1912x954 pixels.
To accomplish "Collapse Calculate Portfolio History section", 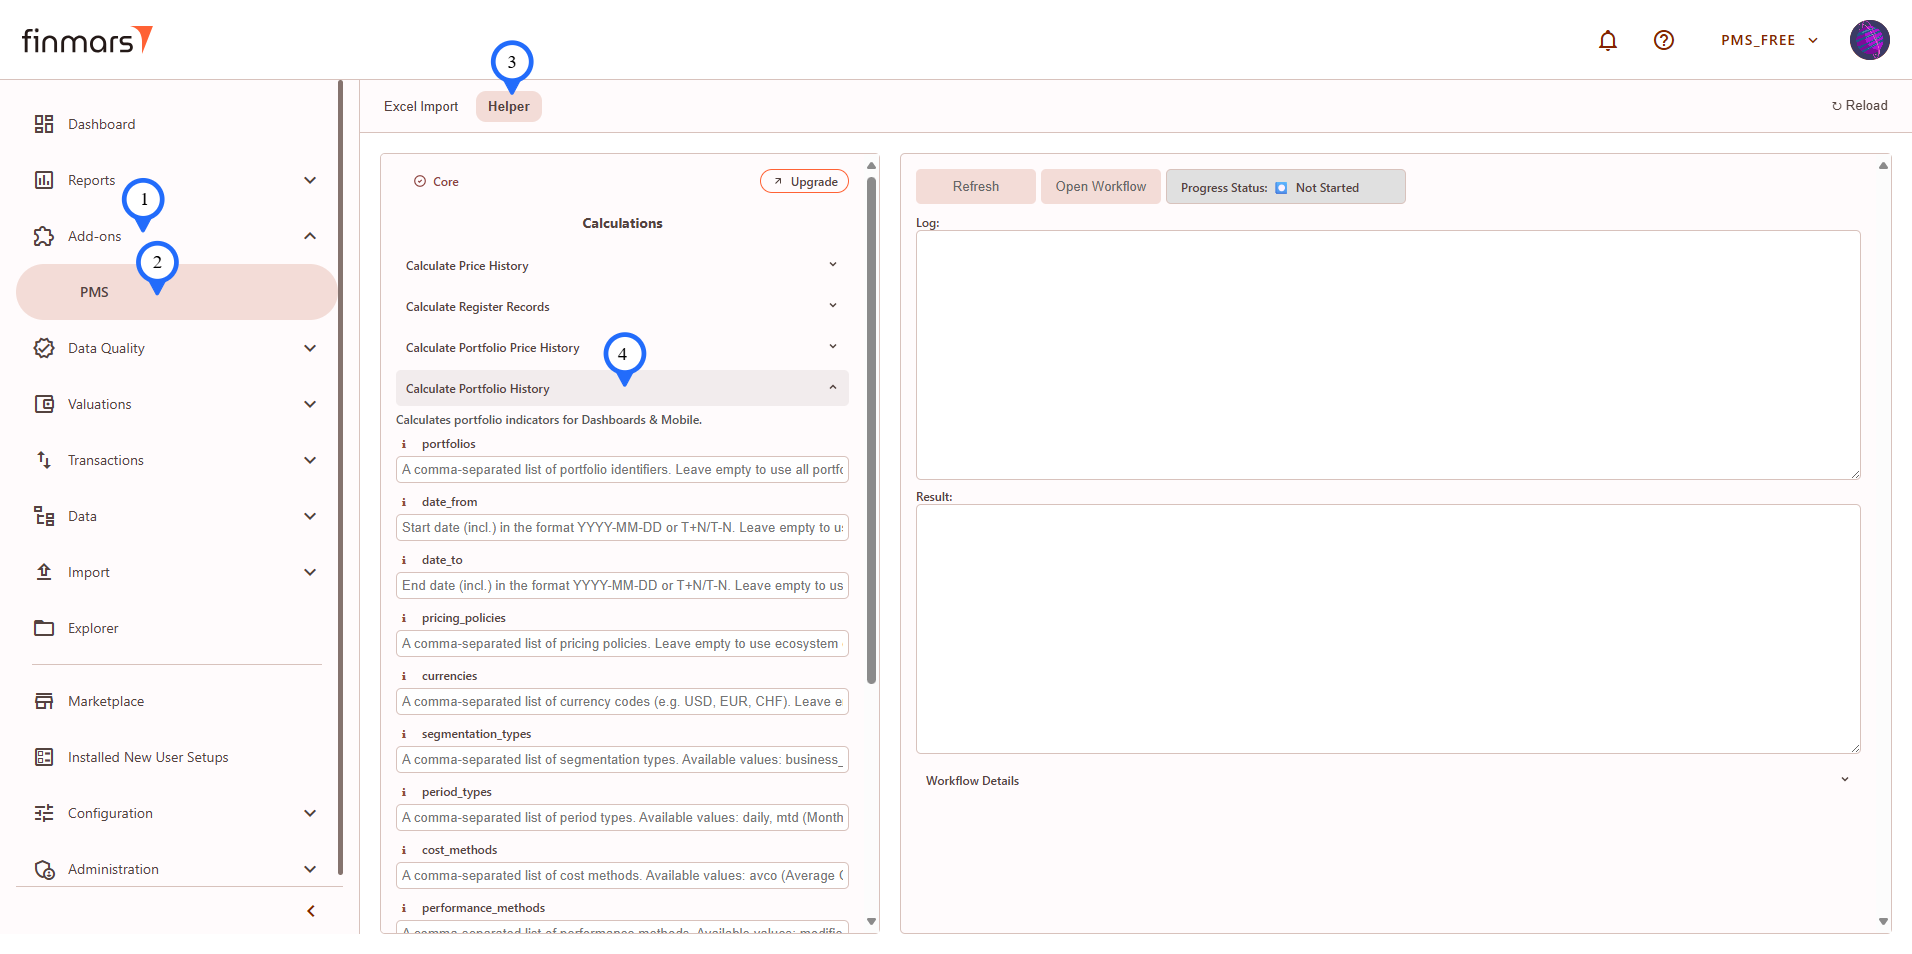I will click(832, 388).
